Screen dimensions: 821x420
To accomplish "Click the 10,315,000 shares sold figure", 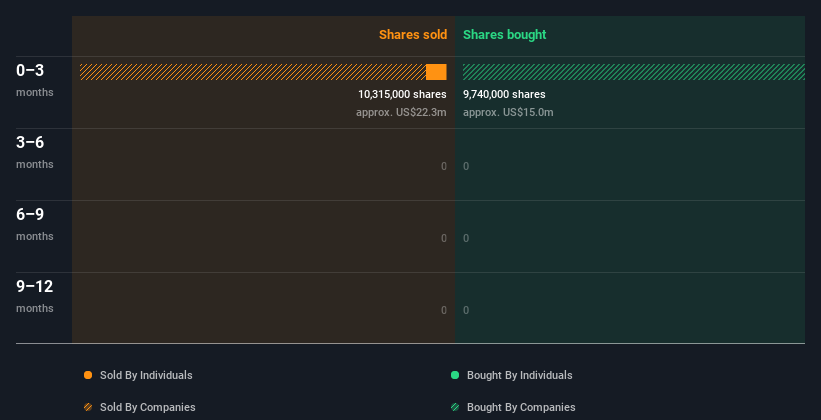I will (x=402, y=94).
